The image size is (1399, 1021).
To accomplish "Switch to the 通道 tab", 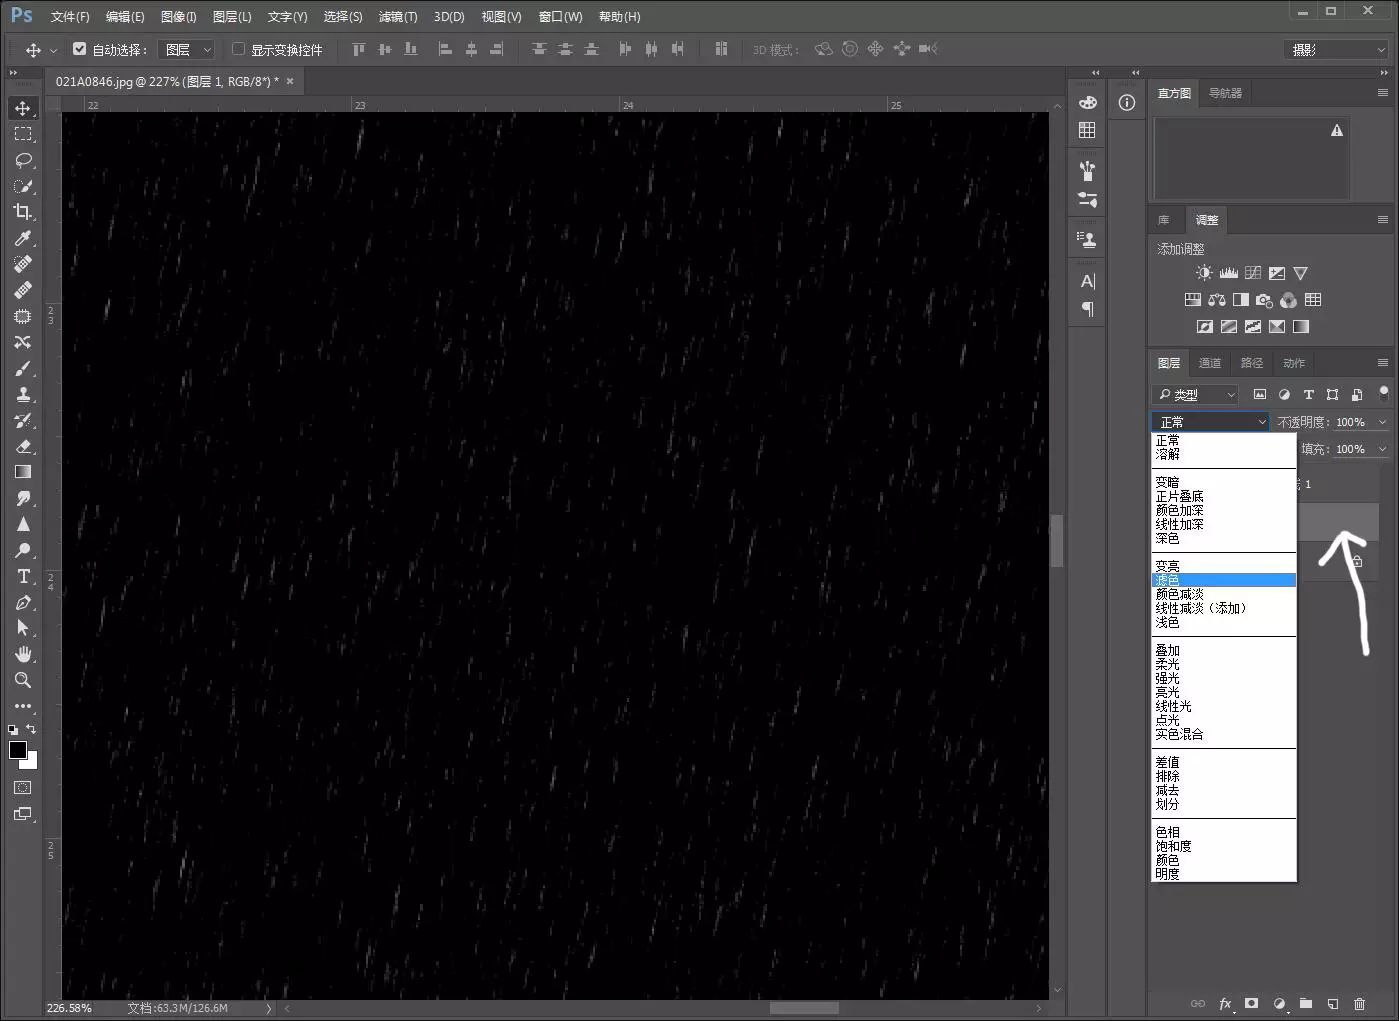I will point(1210,363).
